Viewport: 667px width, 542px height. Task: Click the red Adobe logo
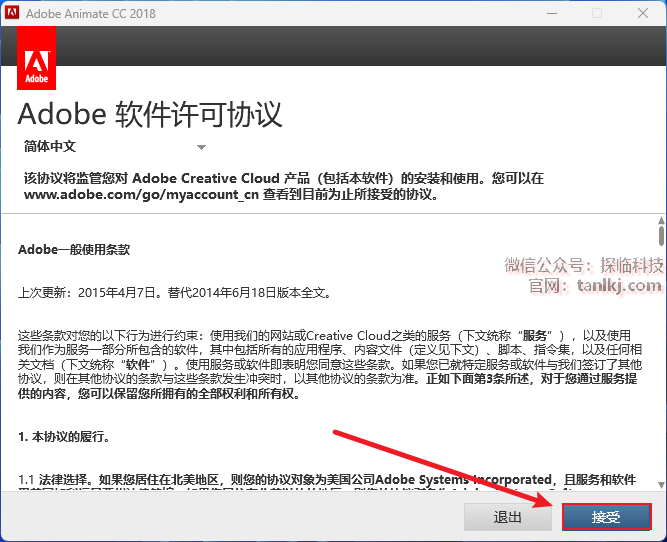(37, 59)
